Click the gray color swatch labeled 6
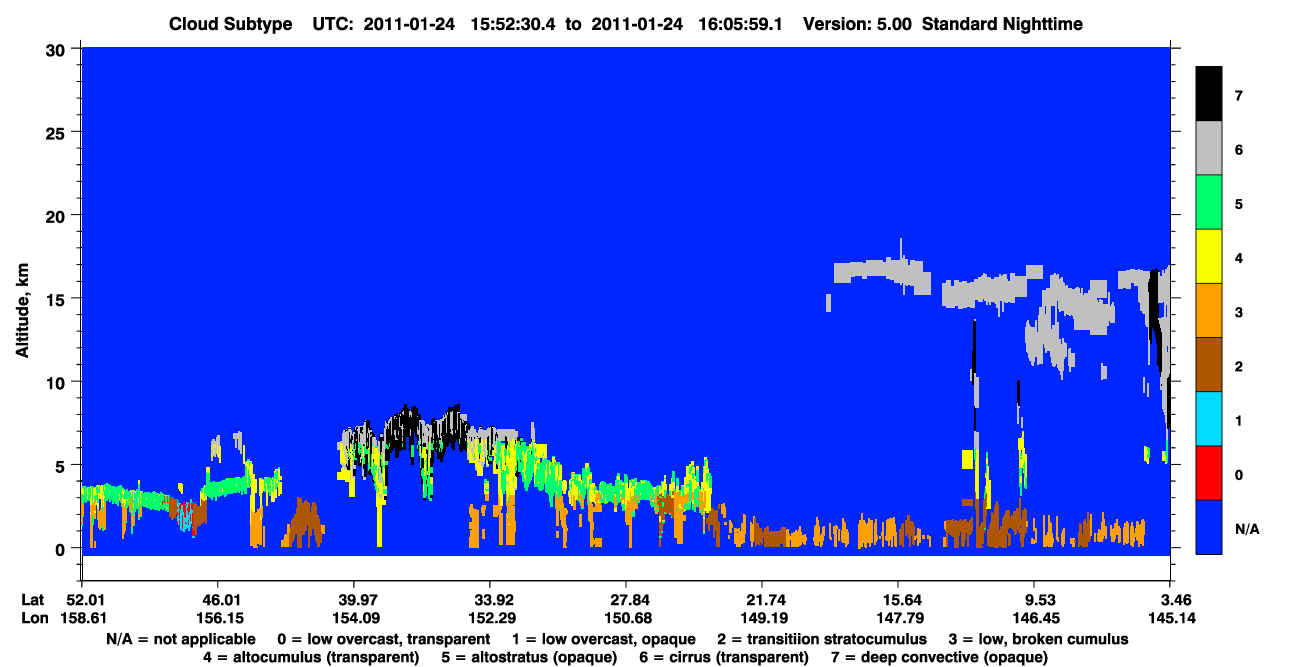1300x667 pixels. click(1209, 149)
